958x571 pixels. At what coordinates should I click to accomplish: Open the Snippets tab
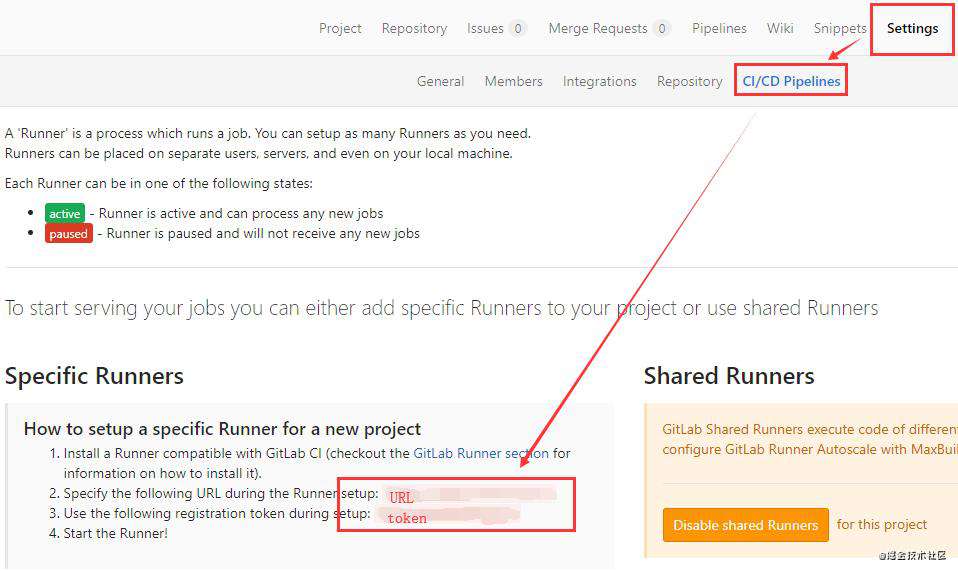(840, 29)
